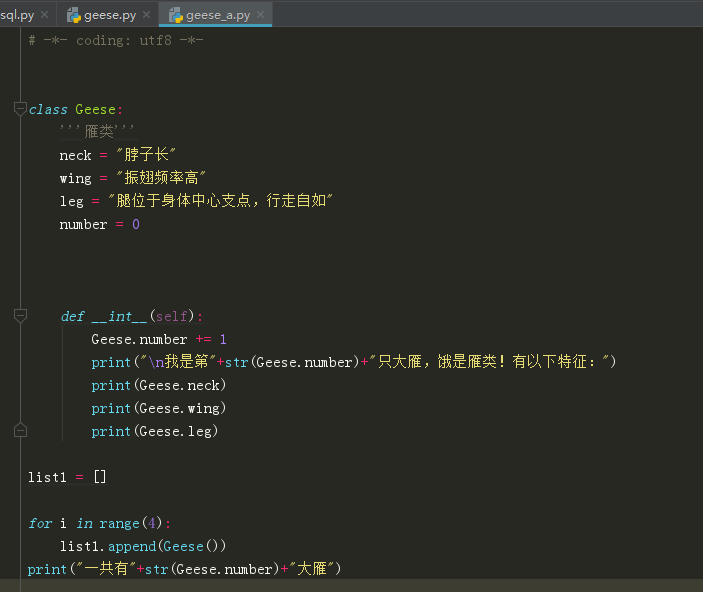Click the string "一共有"

[x=106, y=569]
